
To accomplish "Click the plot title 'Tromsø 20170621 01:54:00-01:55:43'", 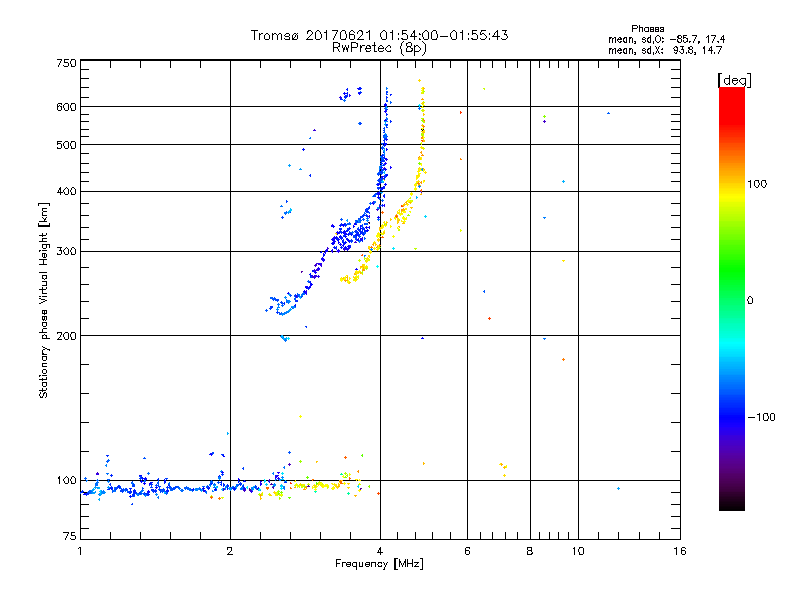I will point(379,35).
